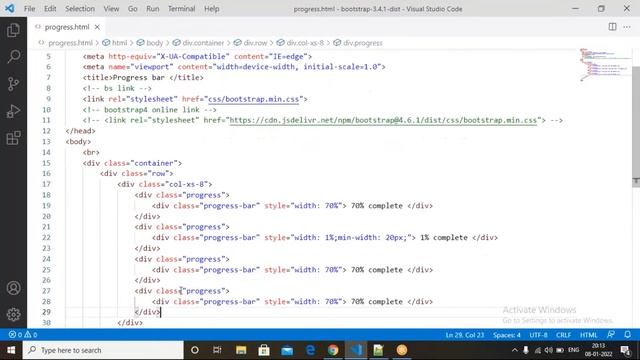Change file encoding UTF-8

click(538, 335)
